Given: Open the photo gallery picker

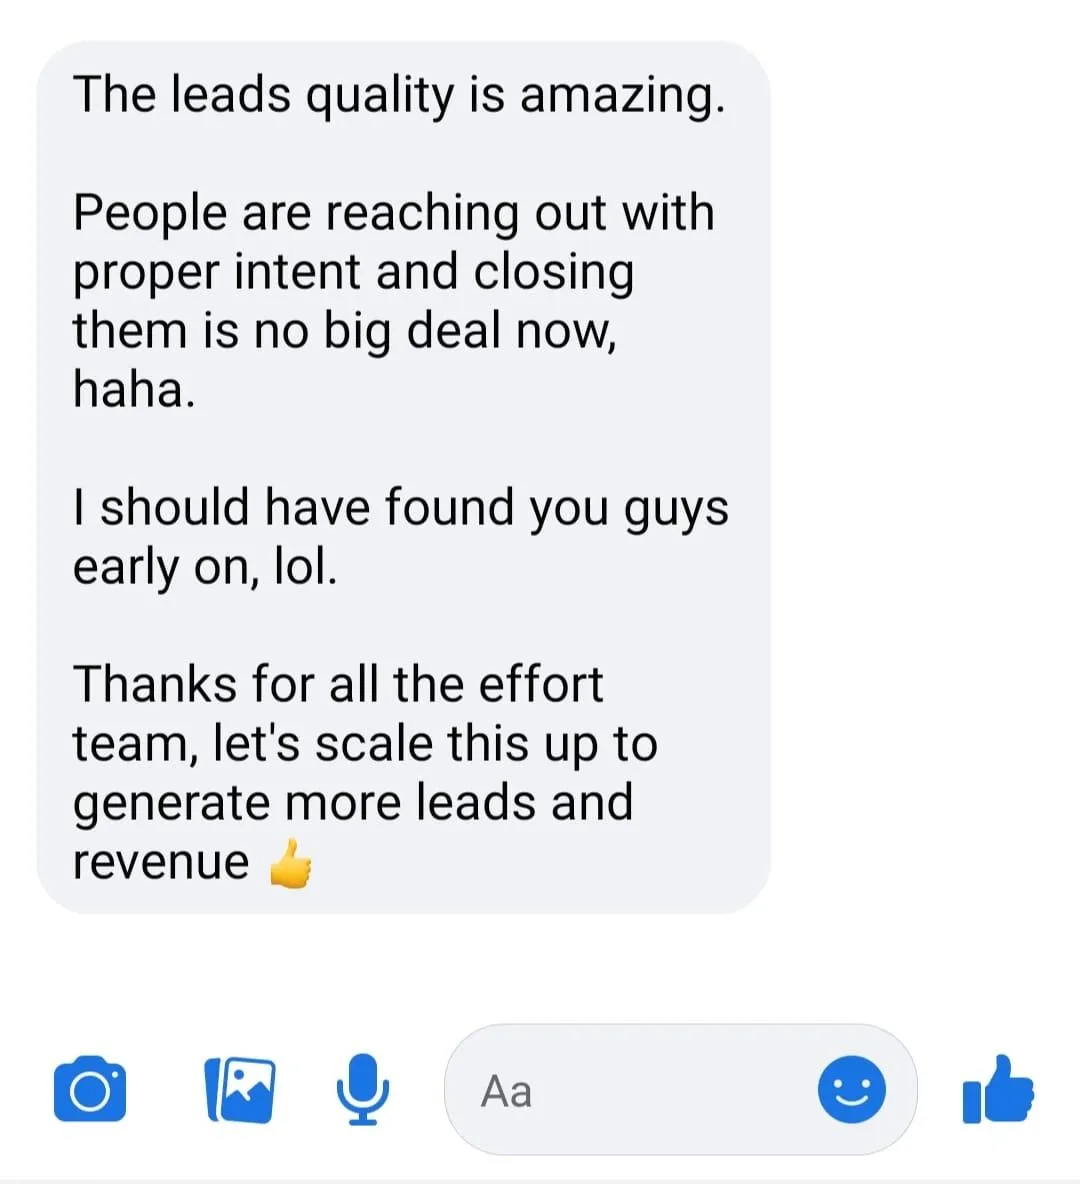Looking at the screenshot, I should tap(240, 1090).
